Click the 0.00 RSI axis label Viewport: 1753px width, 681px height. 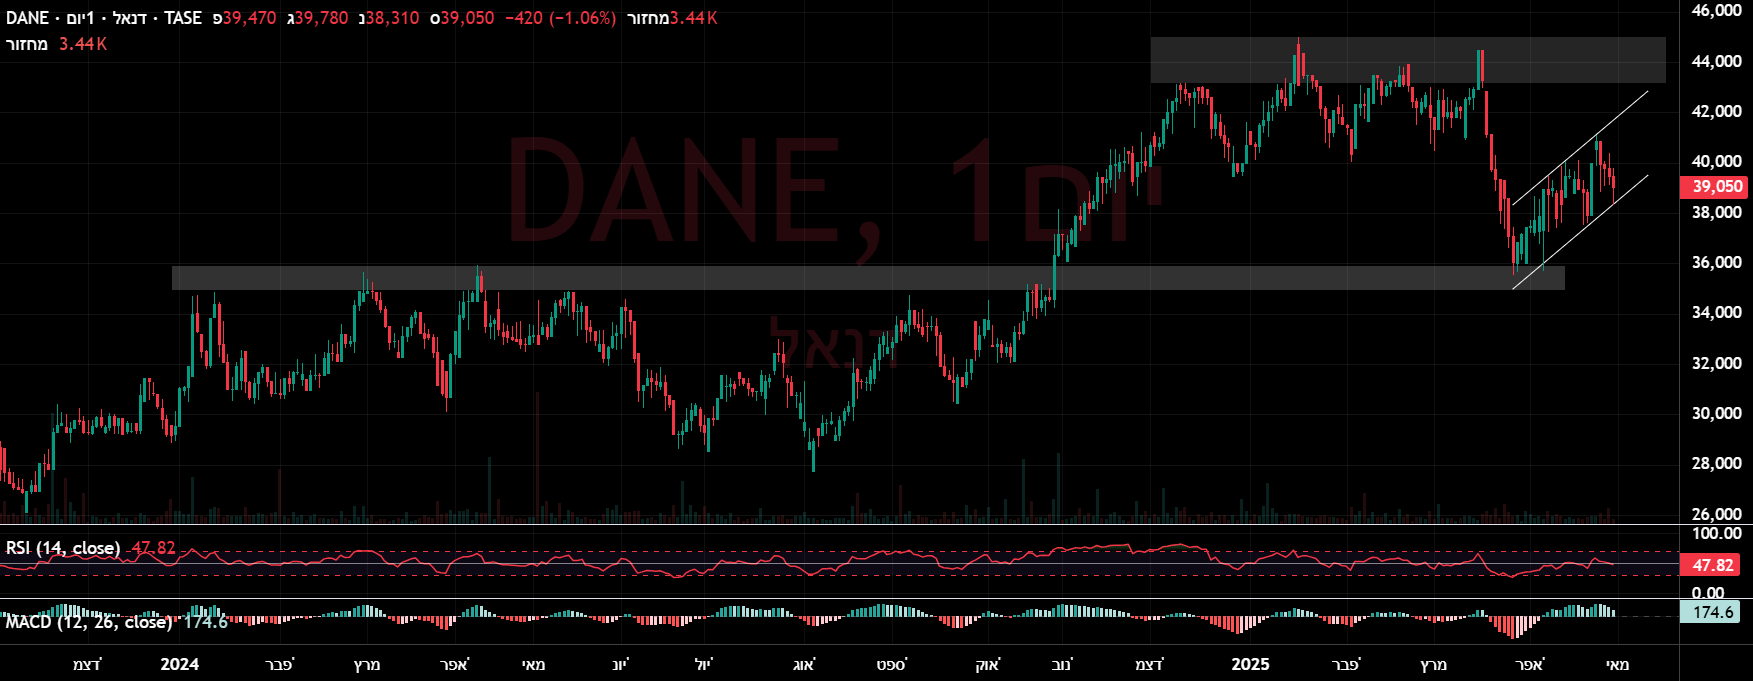coord(1708,592)
